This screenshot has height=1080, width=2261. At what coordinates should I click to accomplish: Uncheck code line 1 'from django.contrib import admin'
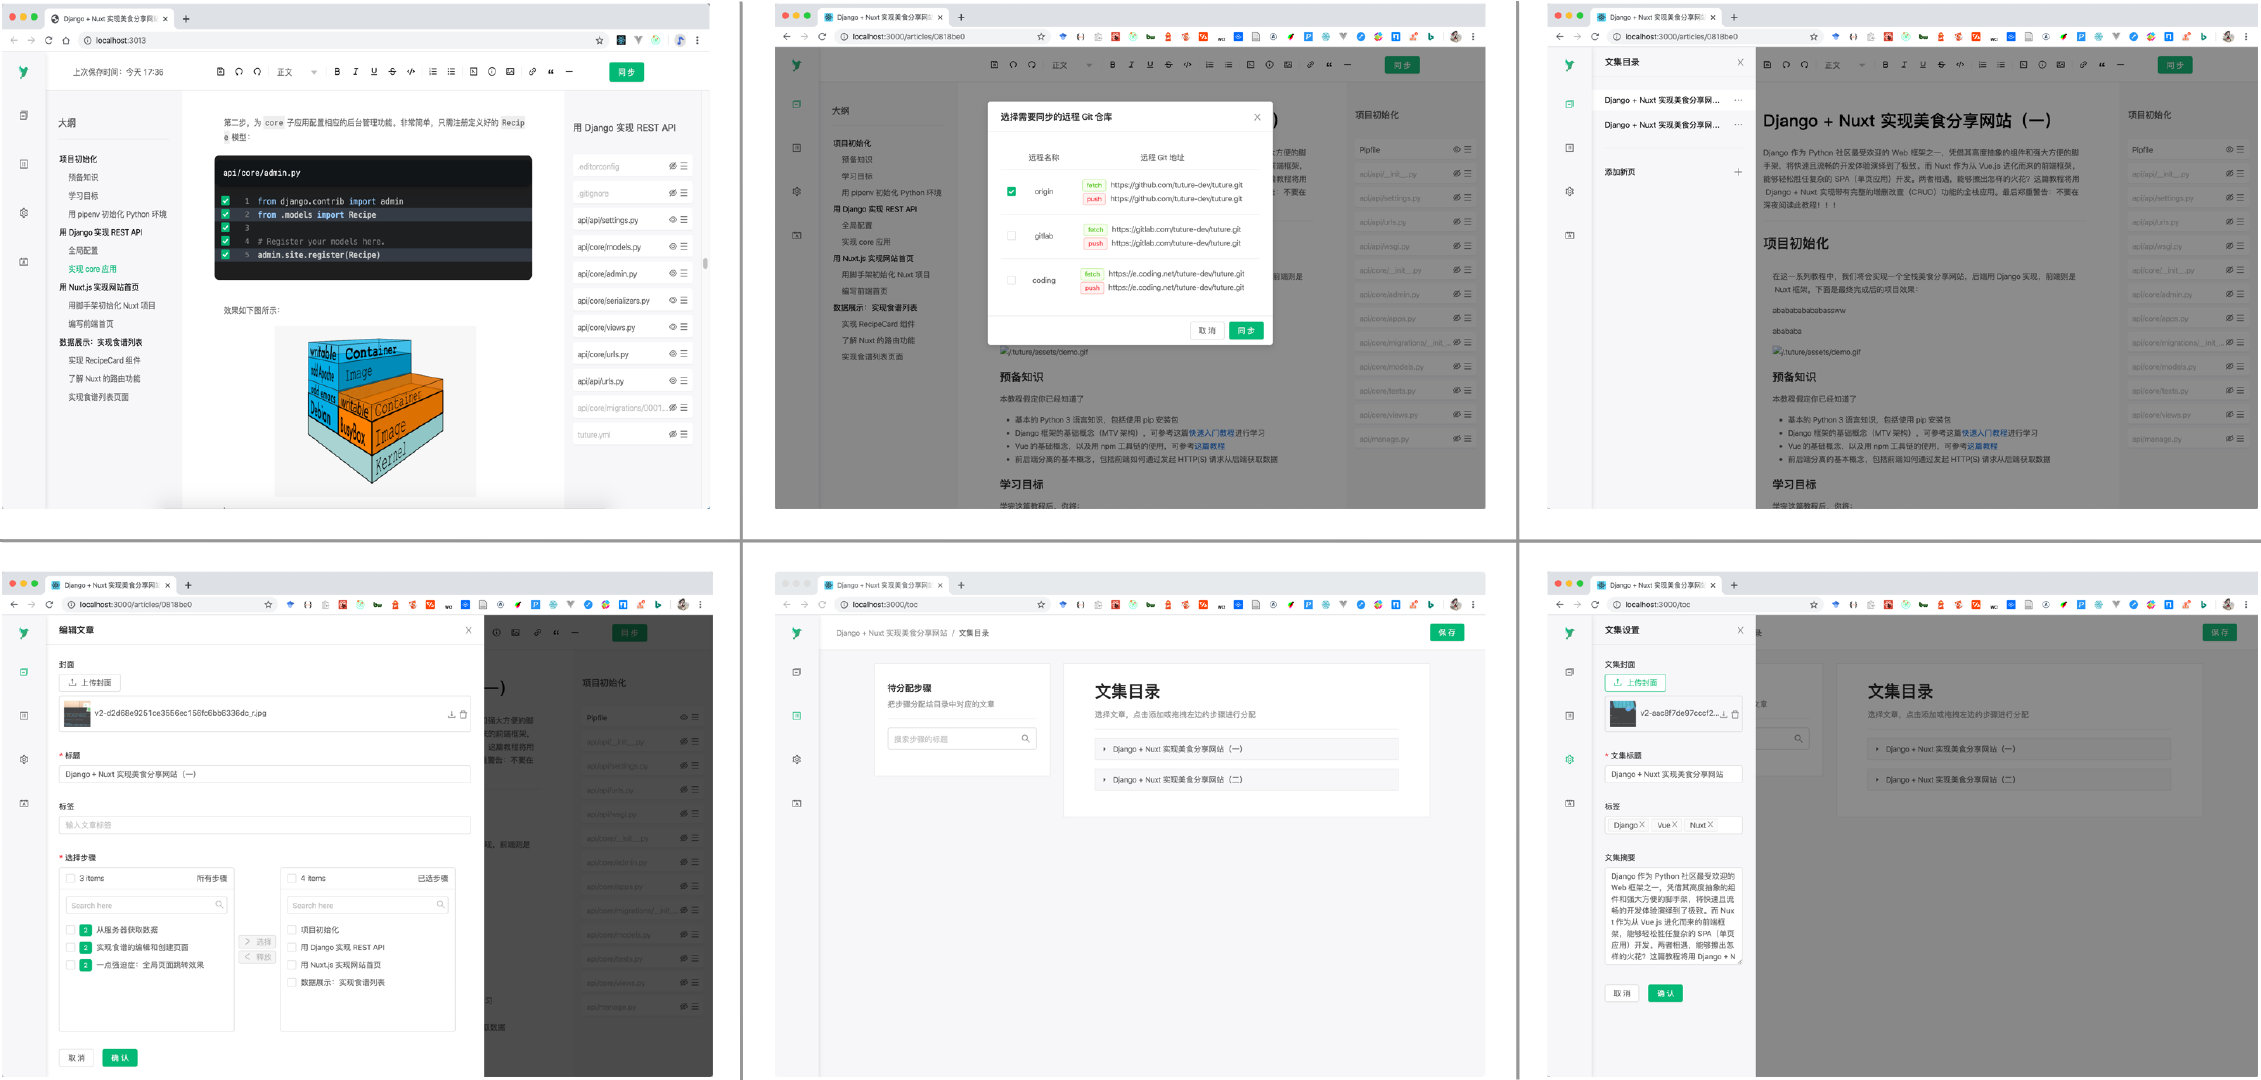tap(226, 201)
